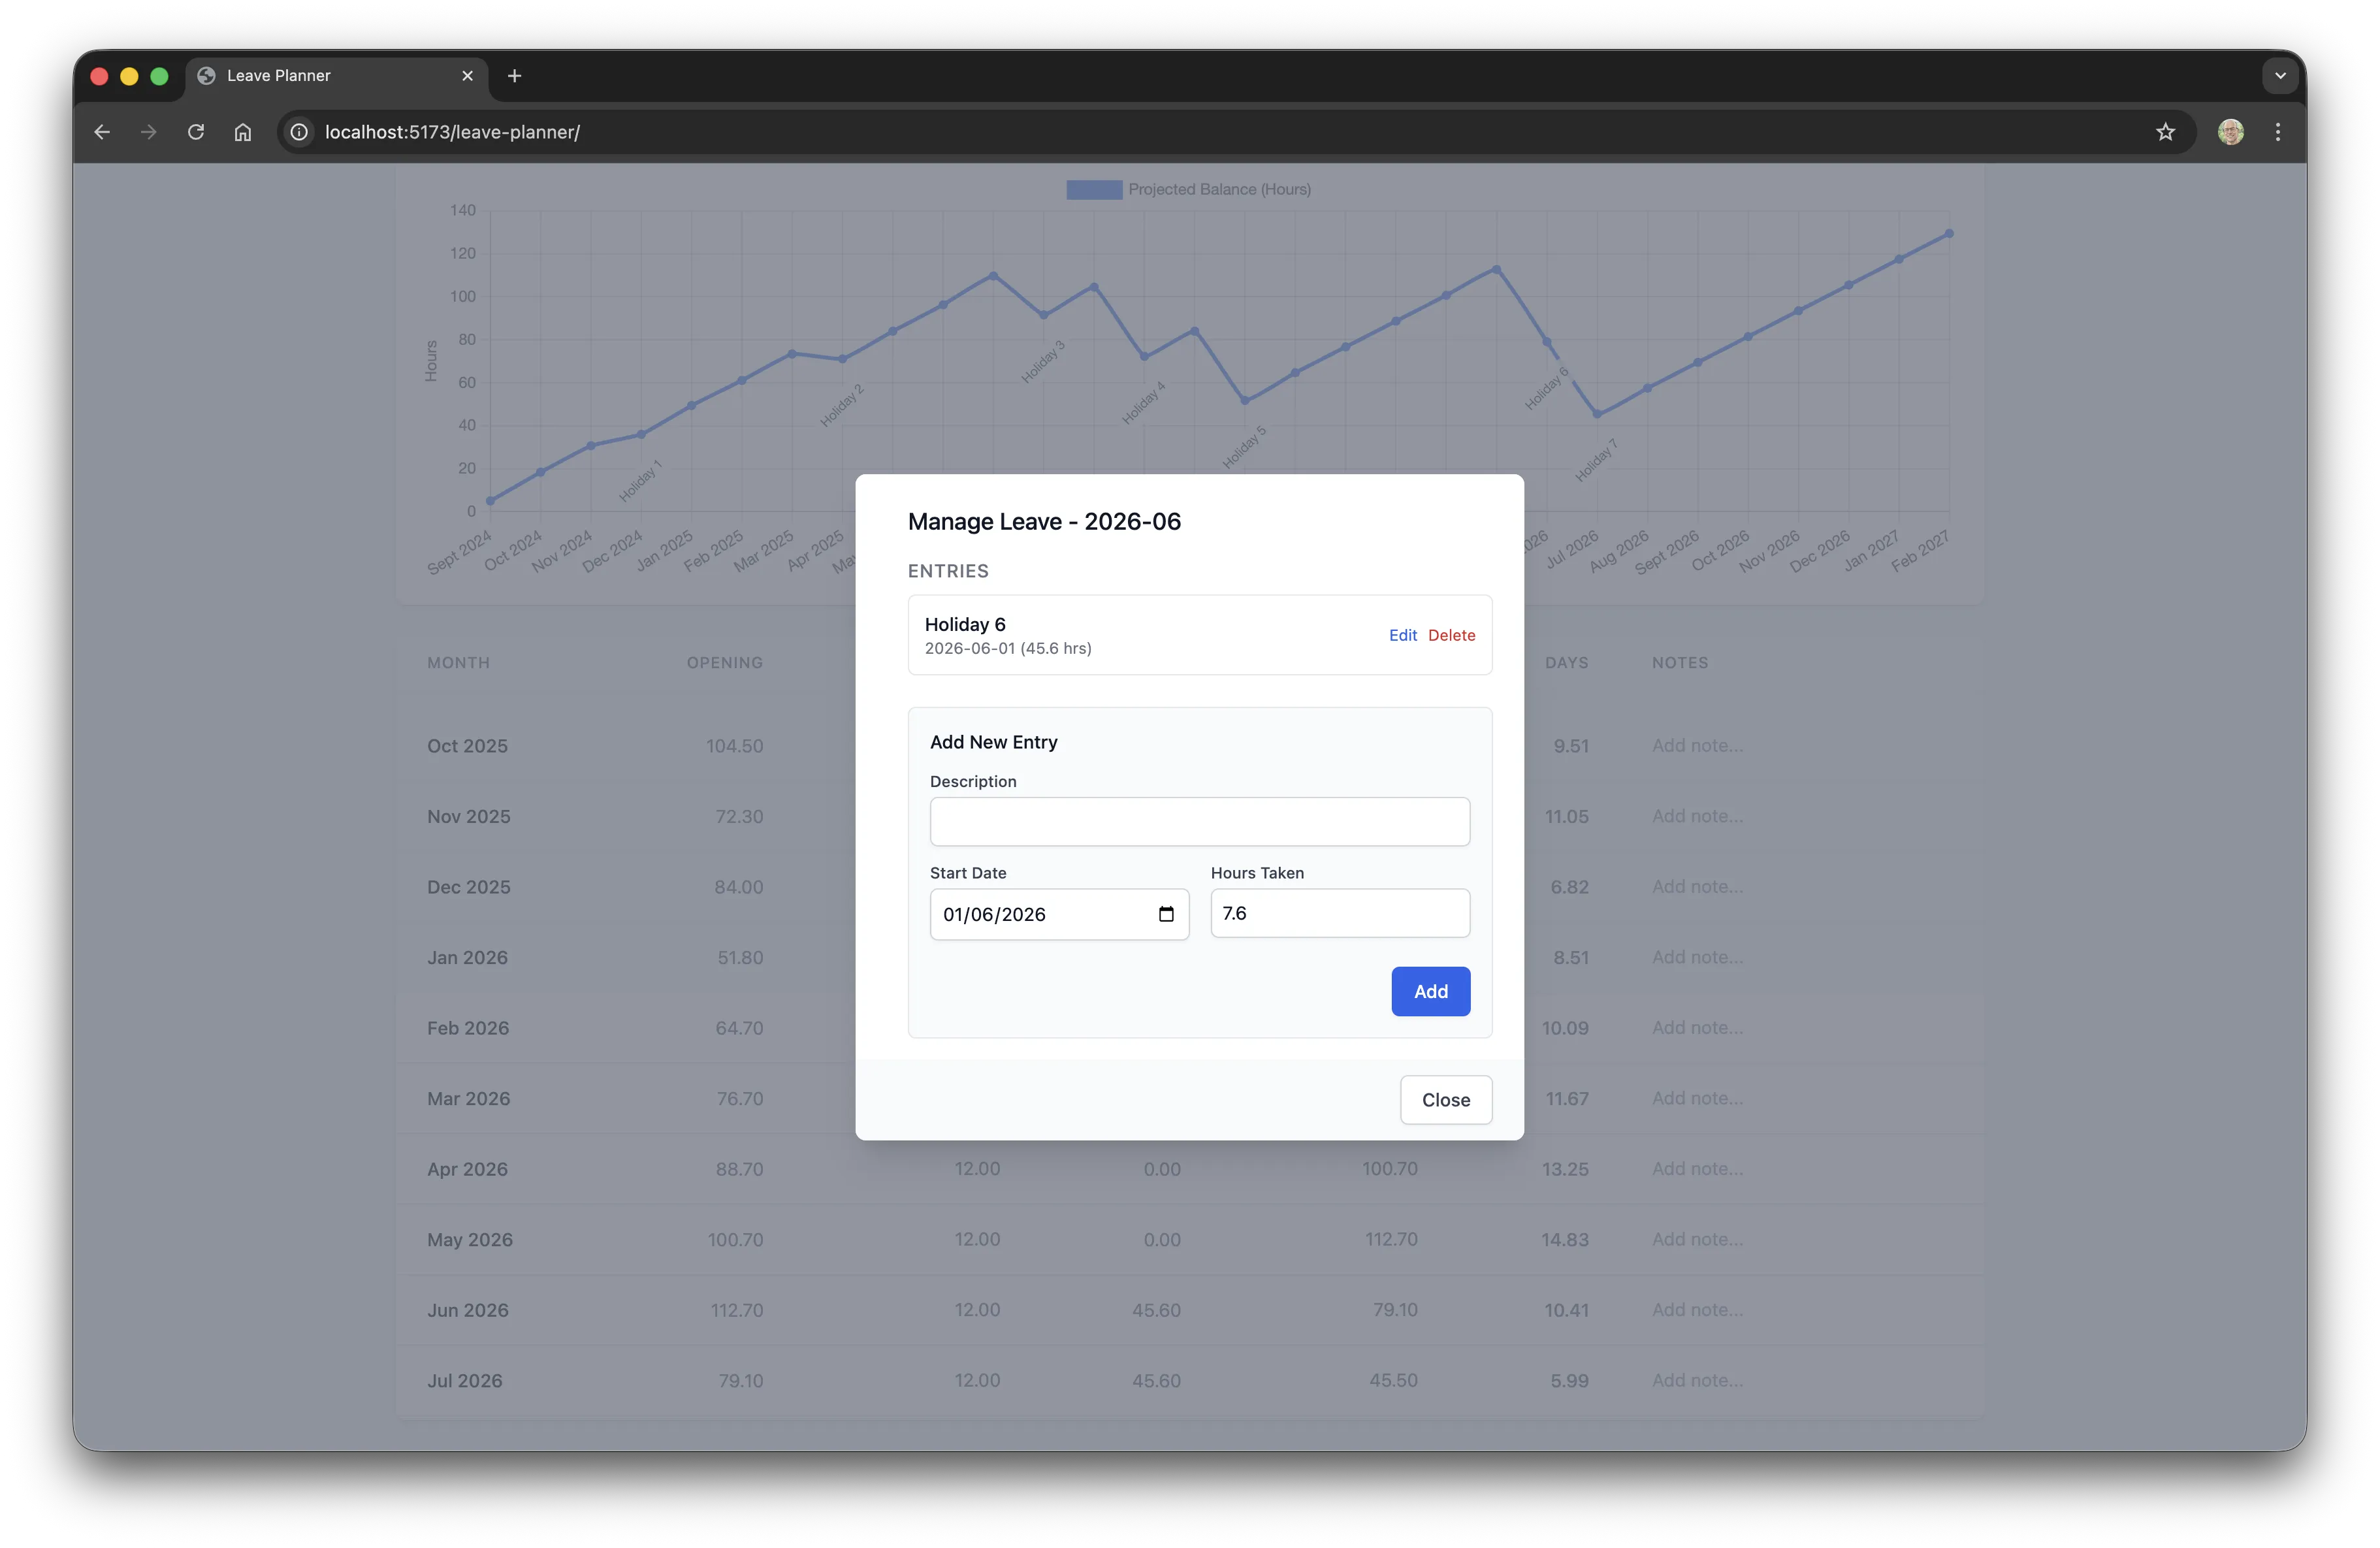Add a note for Oct 2025
2380x1548 pixels.
(x=1697, y=745)
